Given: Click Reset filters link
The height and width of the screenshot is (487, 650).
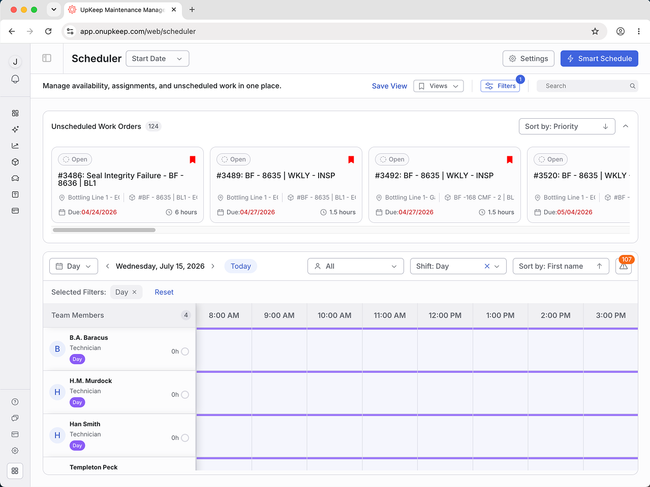Looking at the screenshot, I should click(164, 292).
